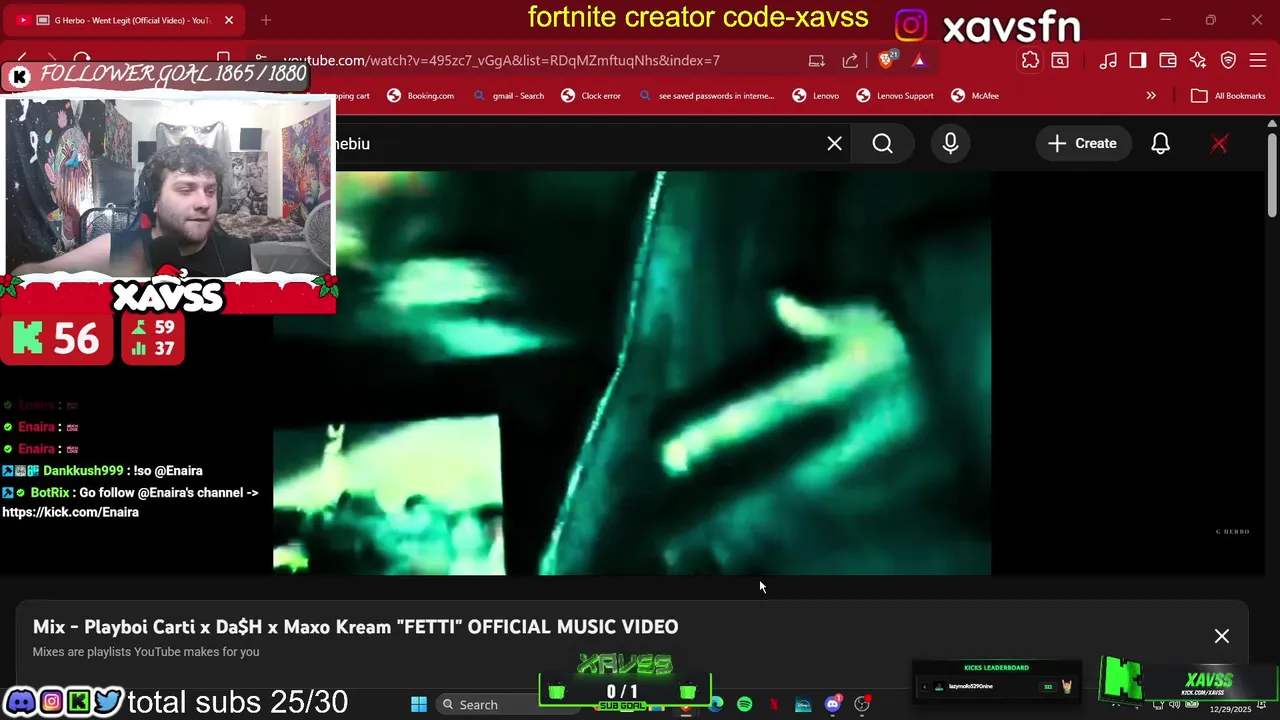Click the video player to pause
The width and height of the screenshot is (1280, 720).
coord(632,373)
